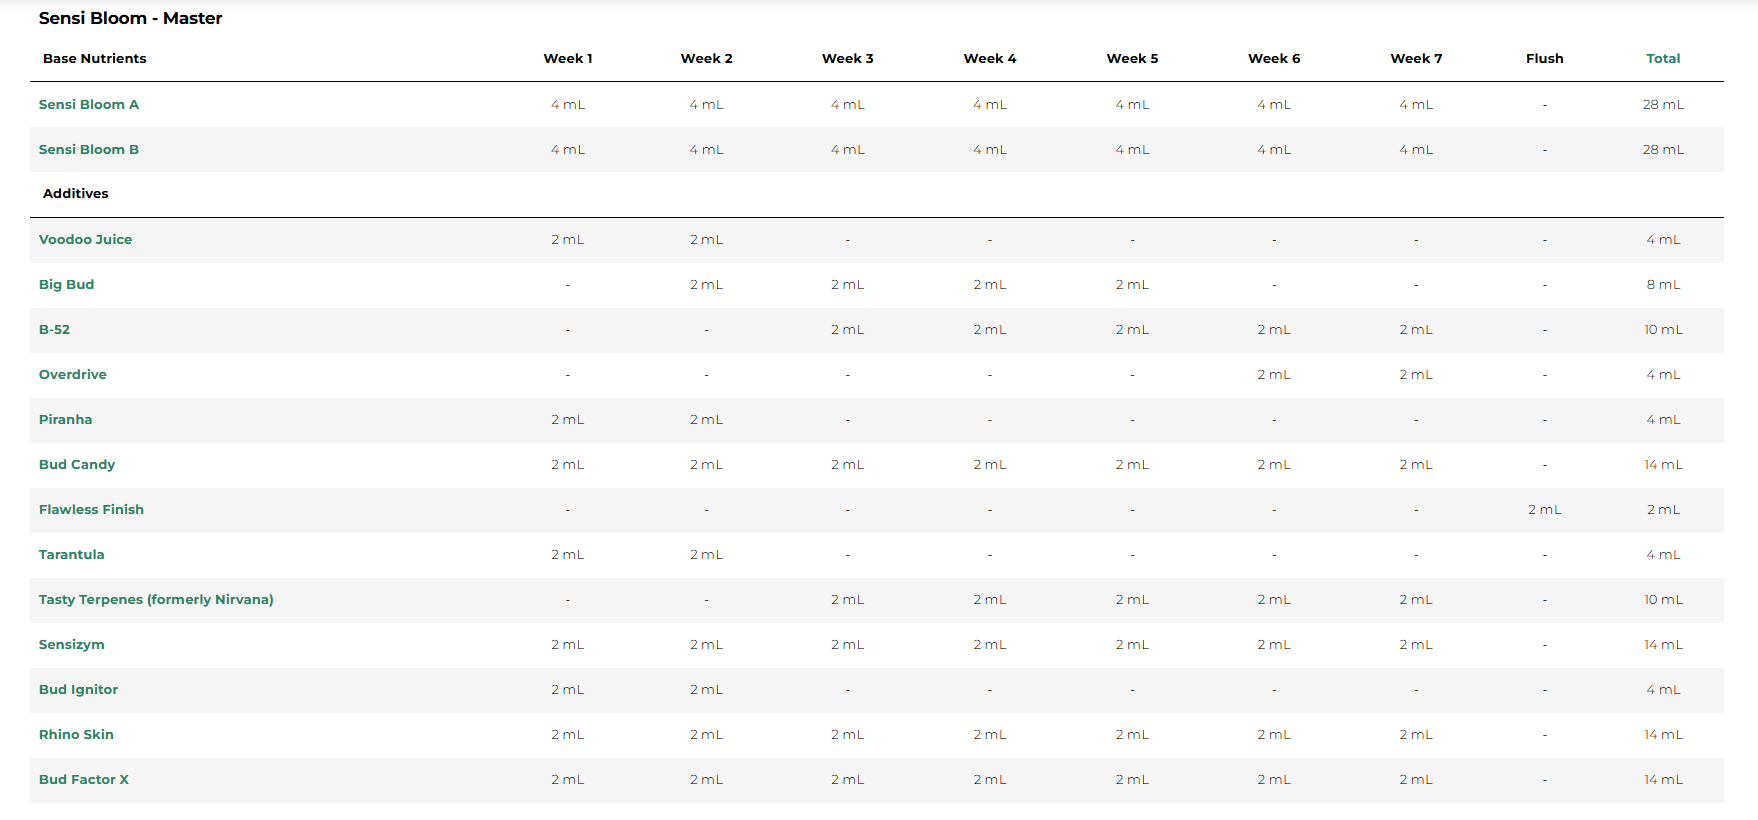
Task: Open the Sensizym link
Action: click(x=71, y=645)
